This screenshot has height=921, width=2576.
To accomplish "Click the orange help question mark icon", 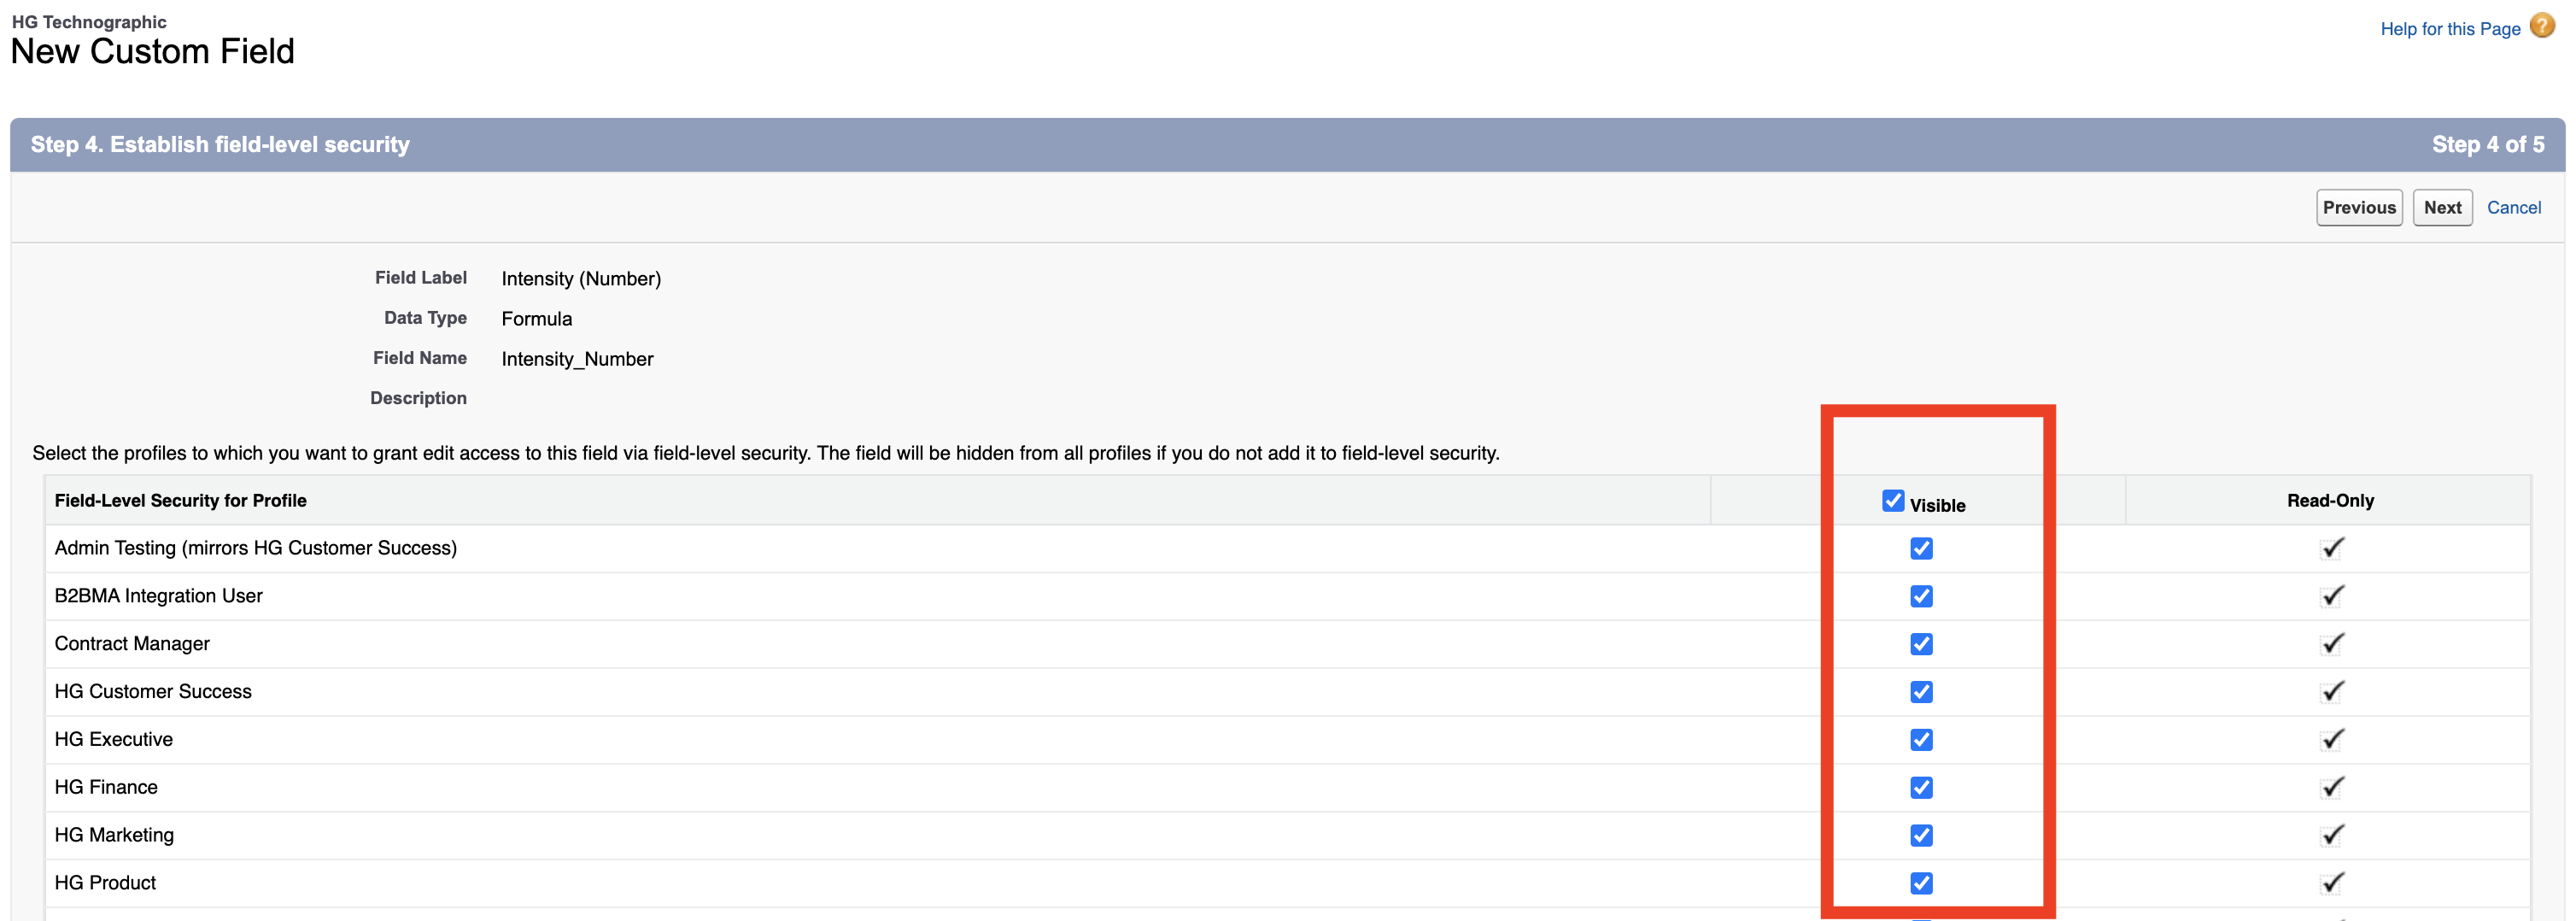I will [x=2542, y=26].
